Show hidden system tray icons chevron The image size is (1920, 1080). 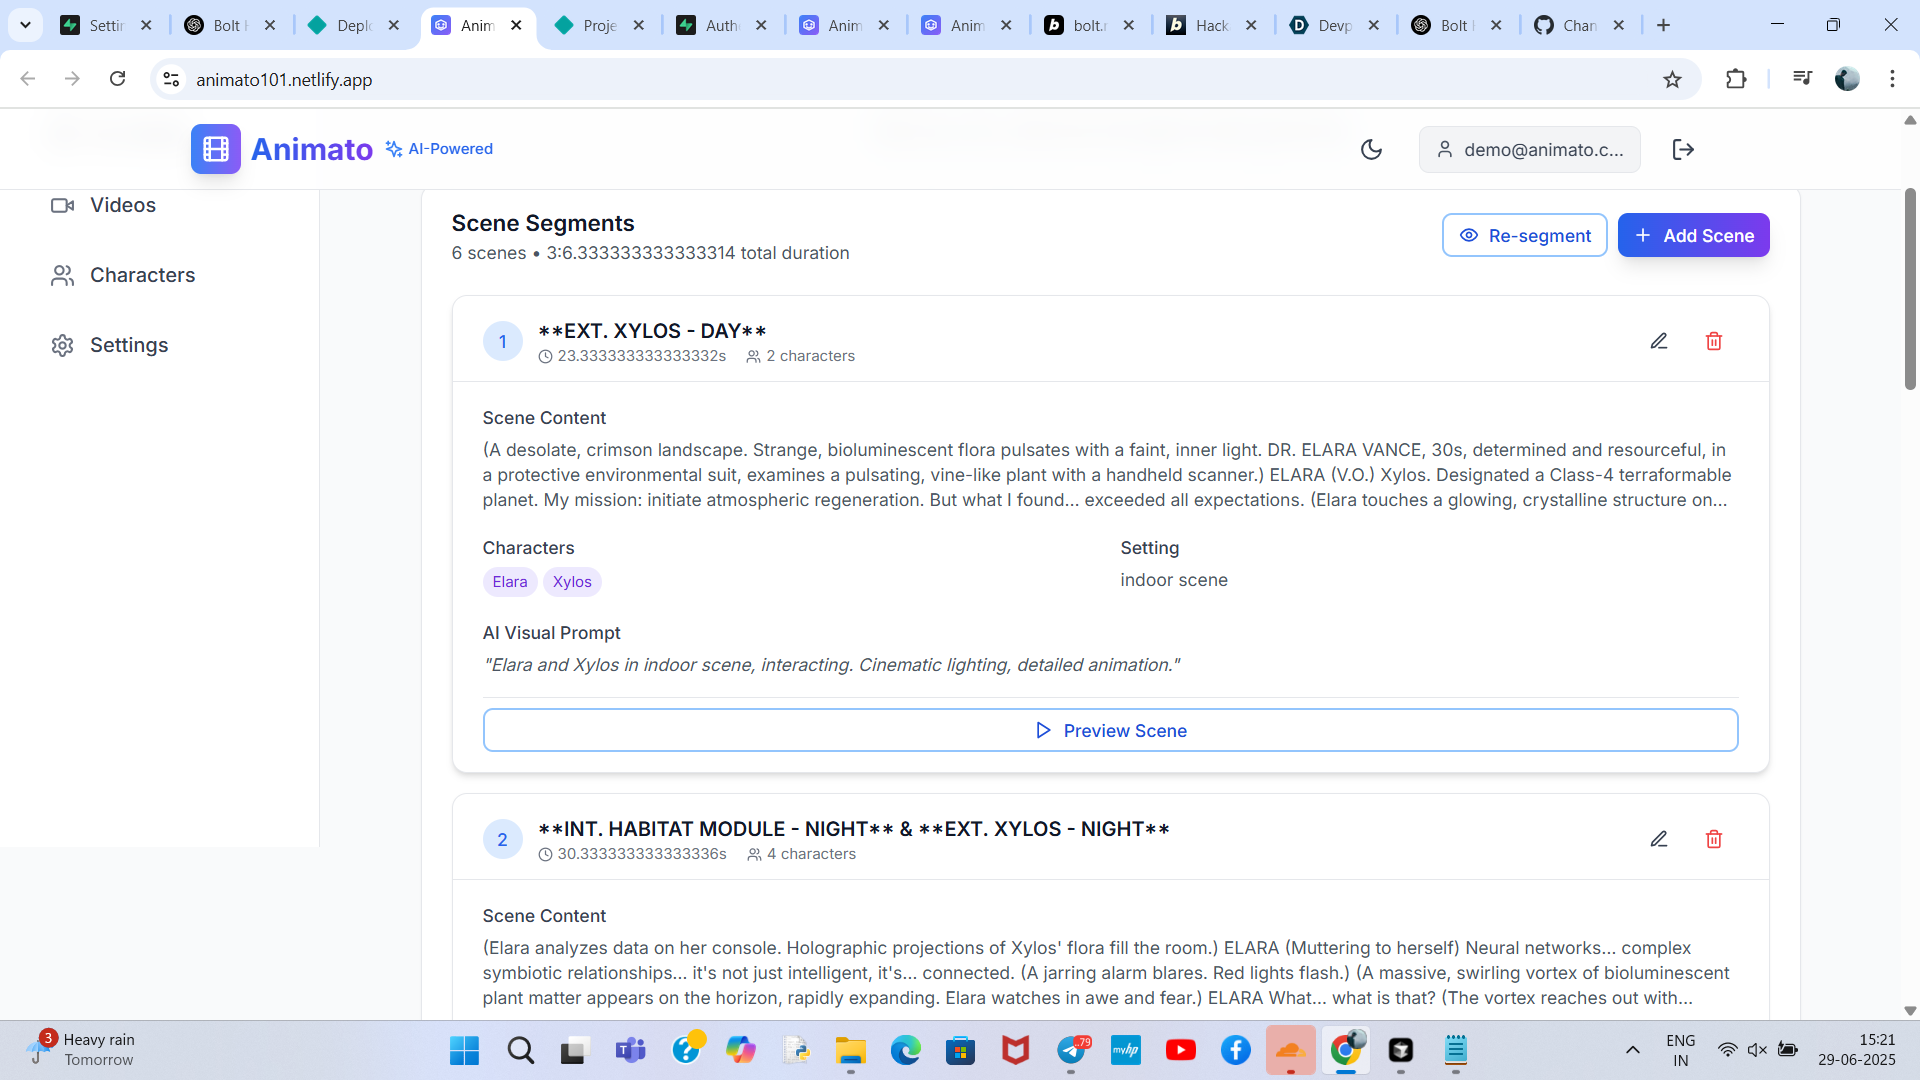(x=1633, y=1050)
